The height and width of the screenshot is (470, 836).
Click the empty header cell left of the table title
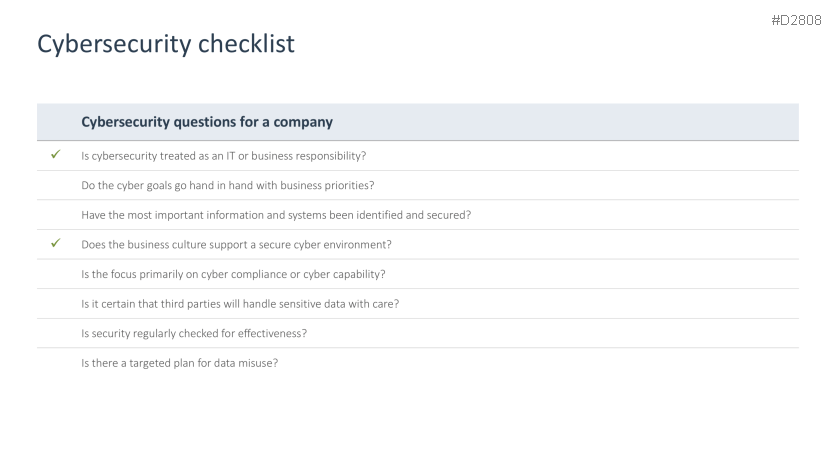click(56, 122)
